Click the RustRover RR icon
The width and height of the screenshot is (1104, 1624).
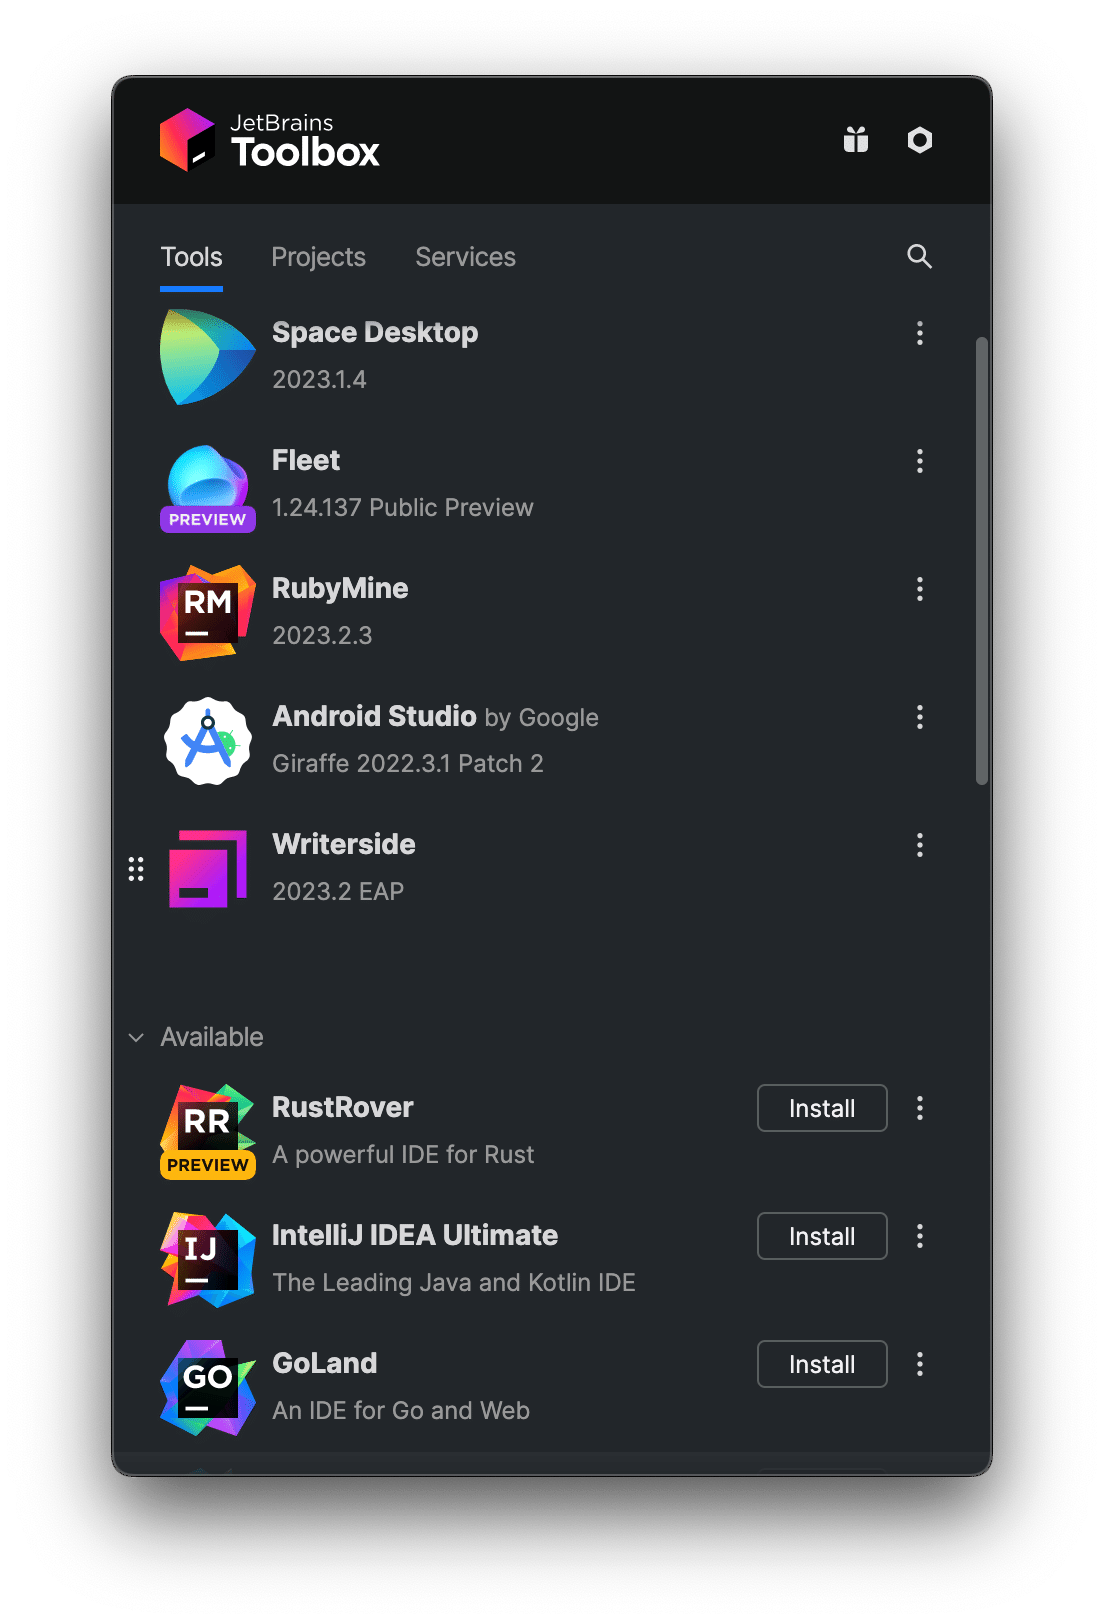[208, 1132]
